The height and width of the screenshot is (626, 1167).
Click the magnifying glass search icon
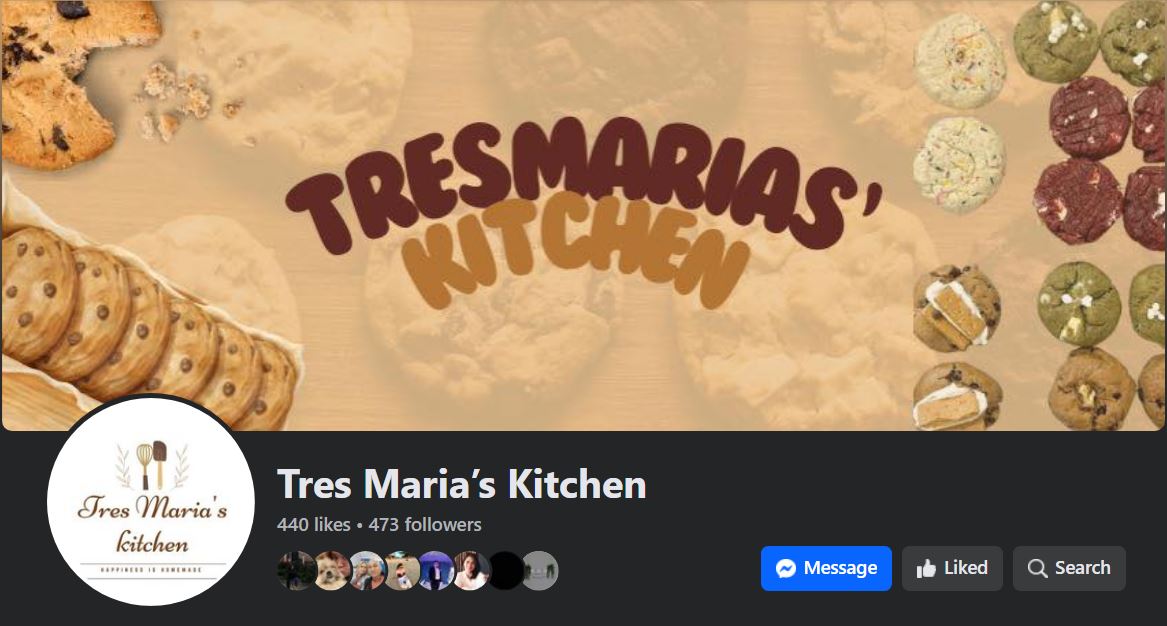point(1037,569)
